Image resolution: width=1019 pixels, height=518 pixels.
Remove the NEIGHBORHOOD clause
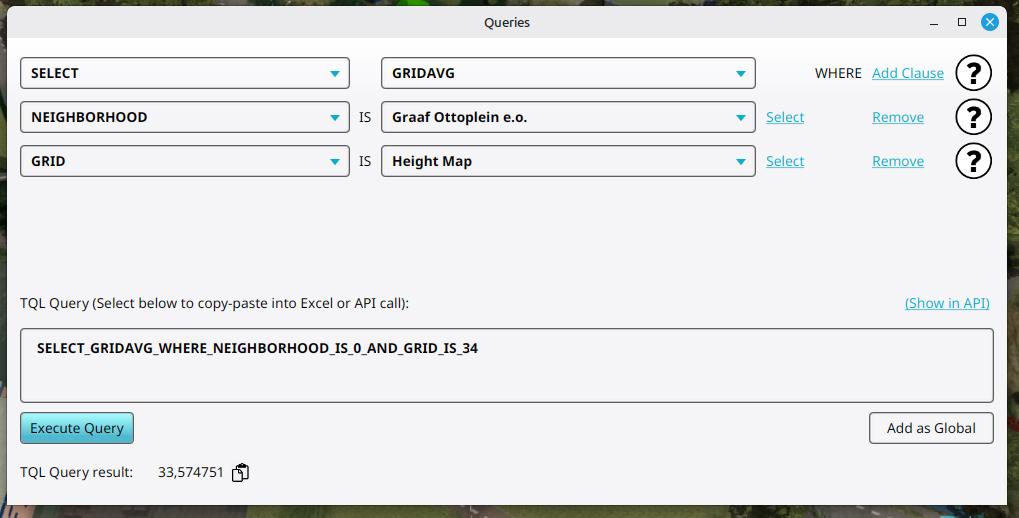tap(897, 117)
